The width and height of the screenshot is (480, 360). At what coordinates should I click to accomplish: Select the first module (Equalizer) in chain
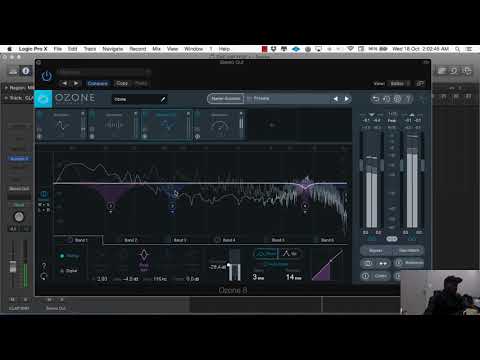[61, 125]
